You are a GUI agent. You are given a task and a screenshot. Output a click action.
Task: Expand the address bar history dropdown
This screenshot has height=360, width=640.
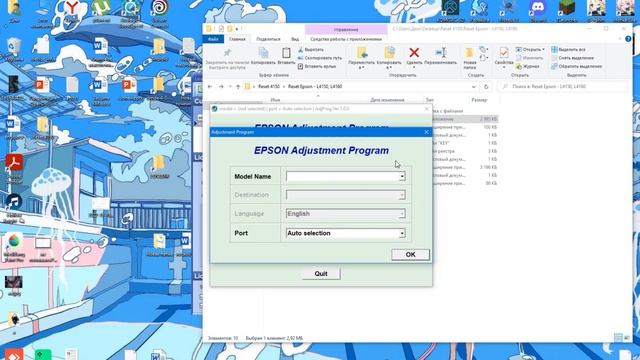473,87
